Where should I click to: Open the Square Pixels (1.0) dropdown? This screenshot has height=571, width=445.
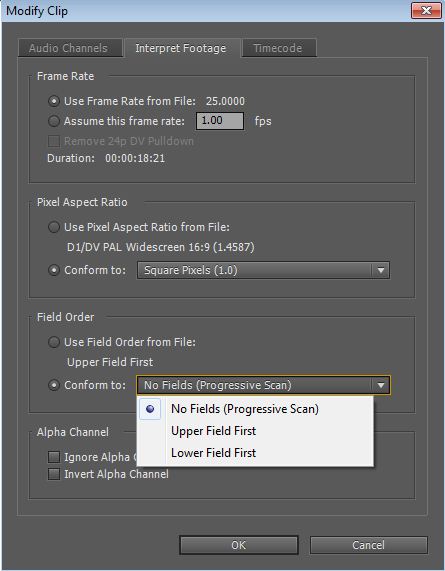tap(263, 270)
